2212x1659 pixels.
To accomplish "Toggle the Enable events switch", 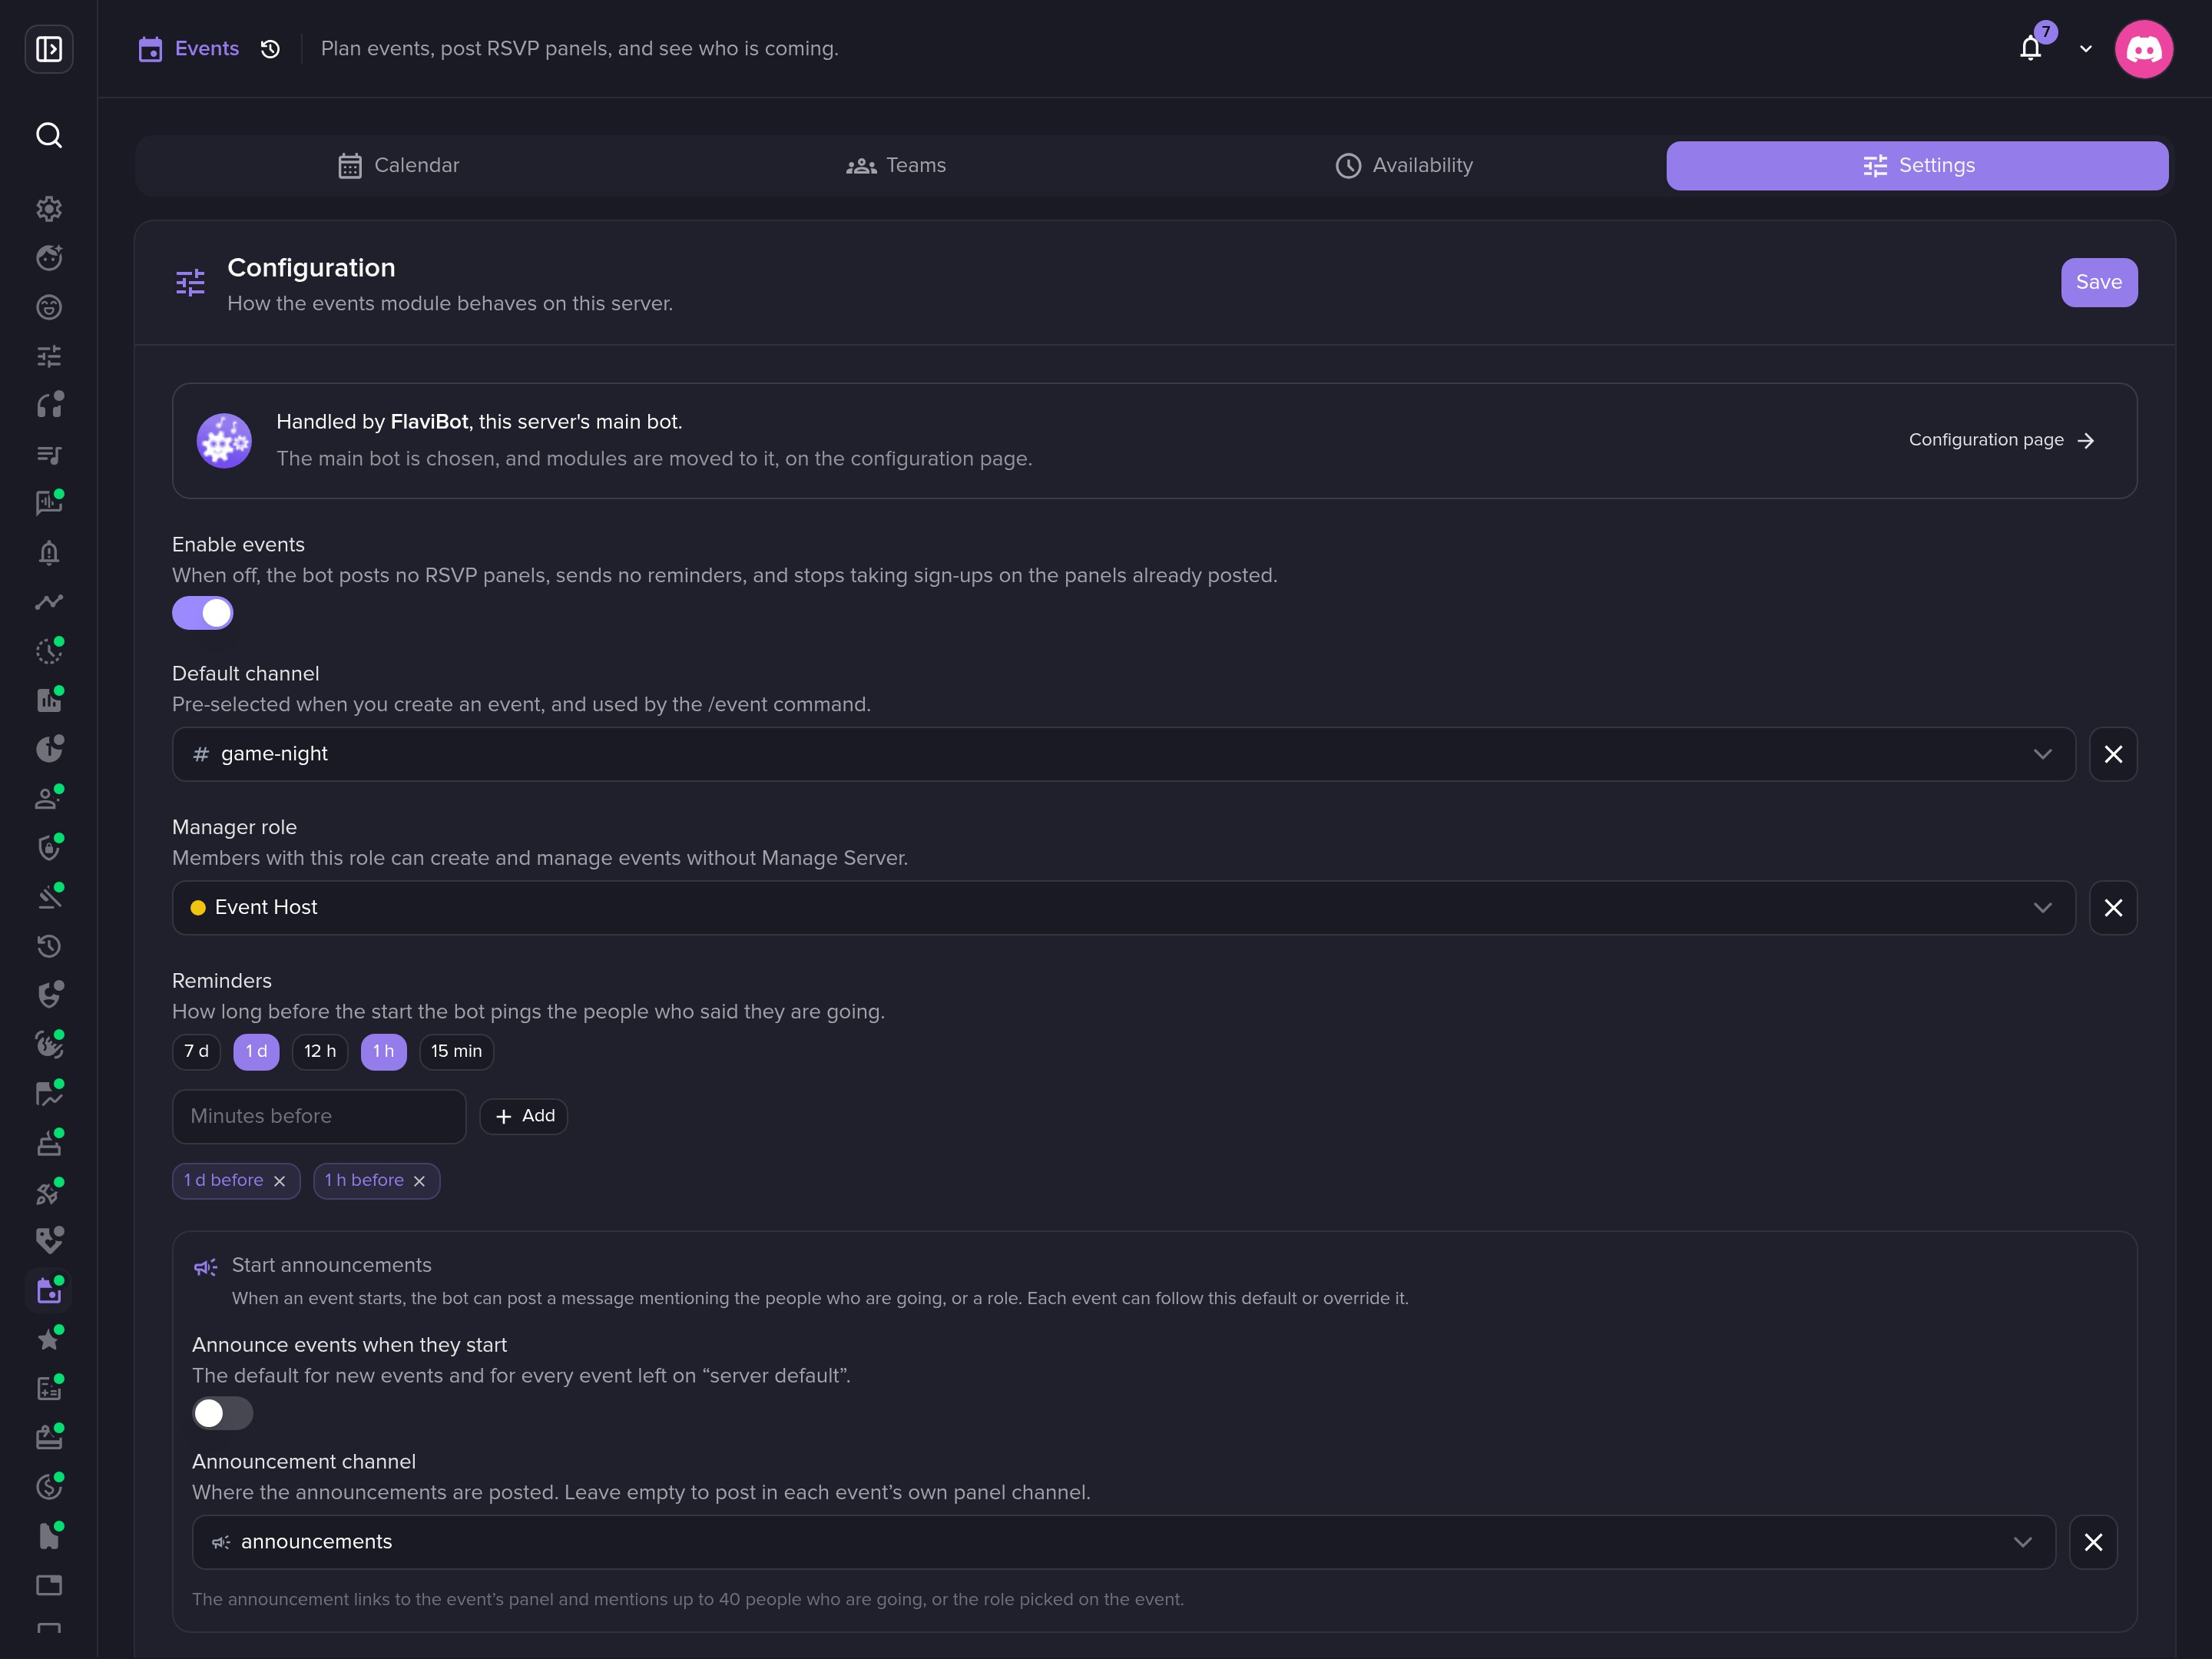I will tap(203, 613).
